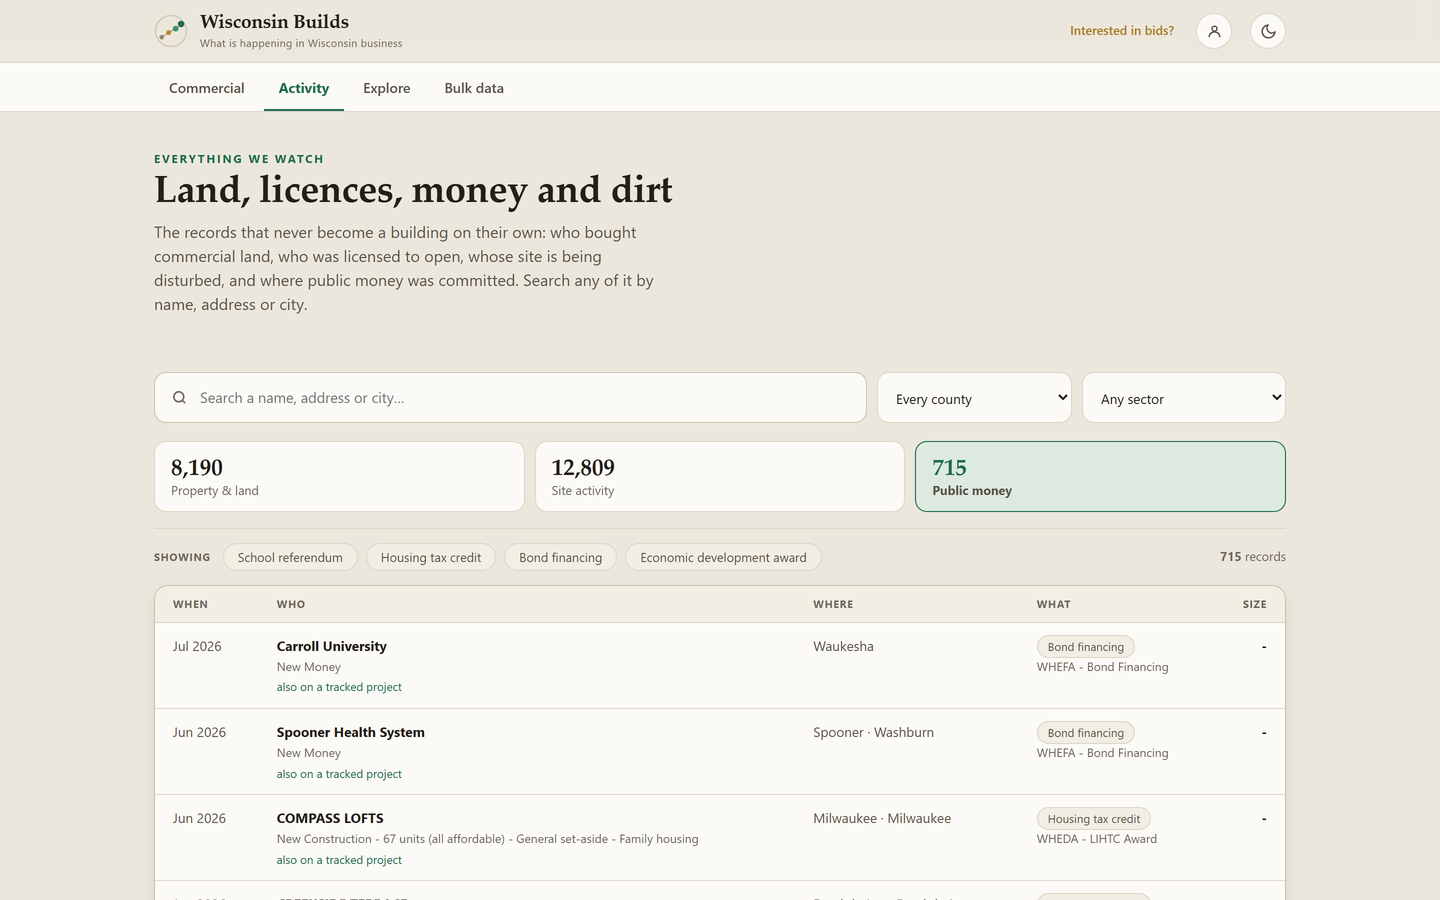Click the Wisconsin Builds site title

274,22
